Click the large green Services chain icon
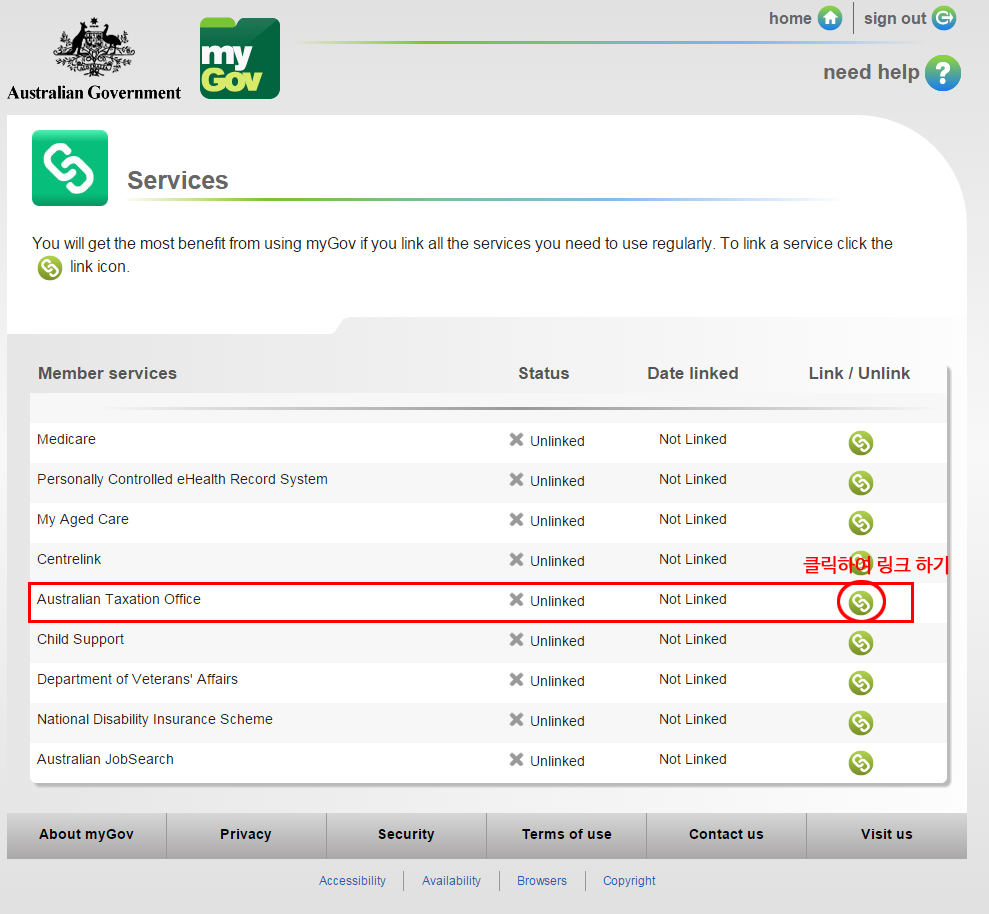Viewport: 989px width, 914px height. 69,168
